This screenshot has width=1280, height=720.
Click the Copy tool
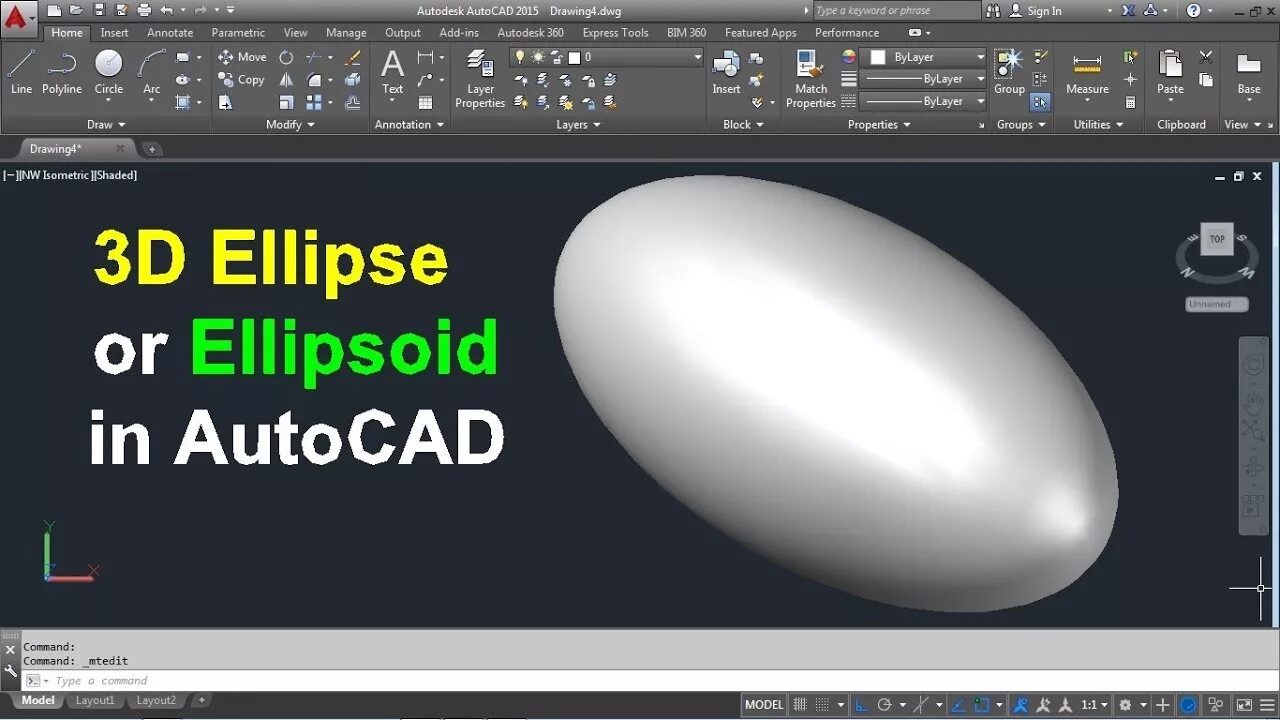coord(241,80)
